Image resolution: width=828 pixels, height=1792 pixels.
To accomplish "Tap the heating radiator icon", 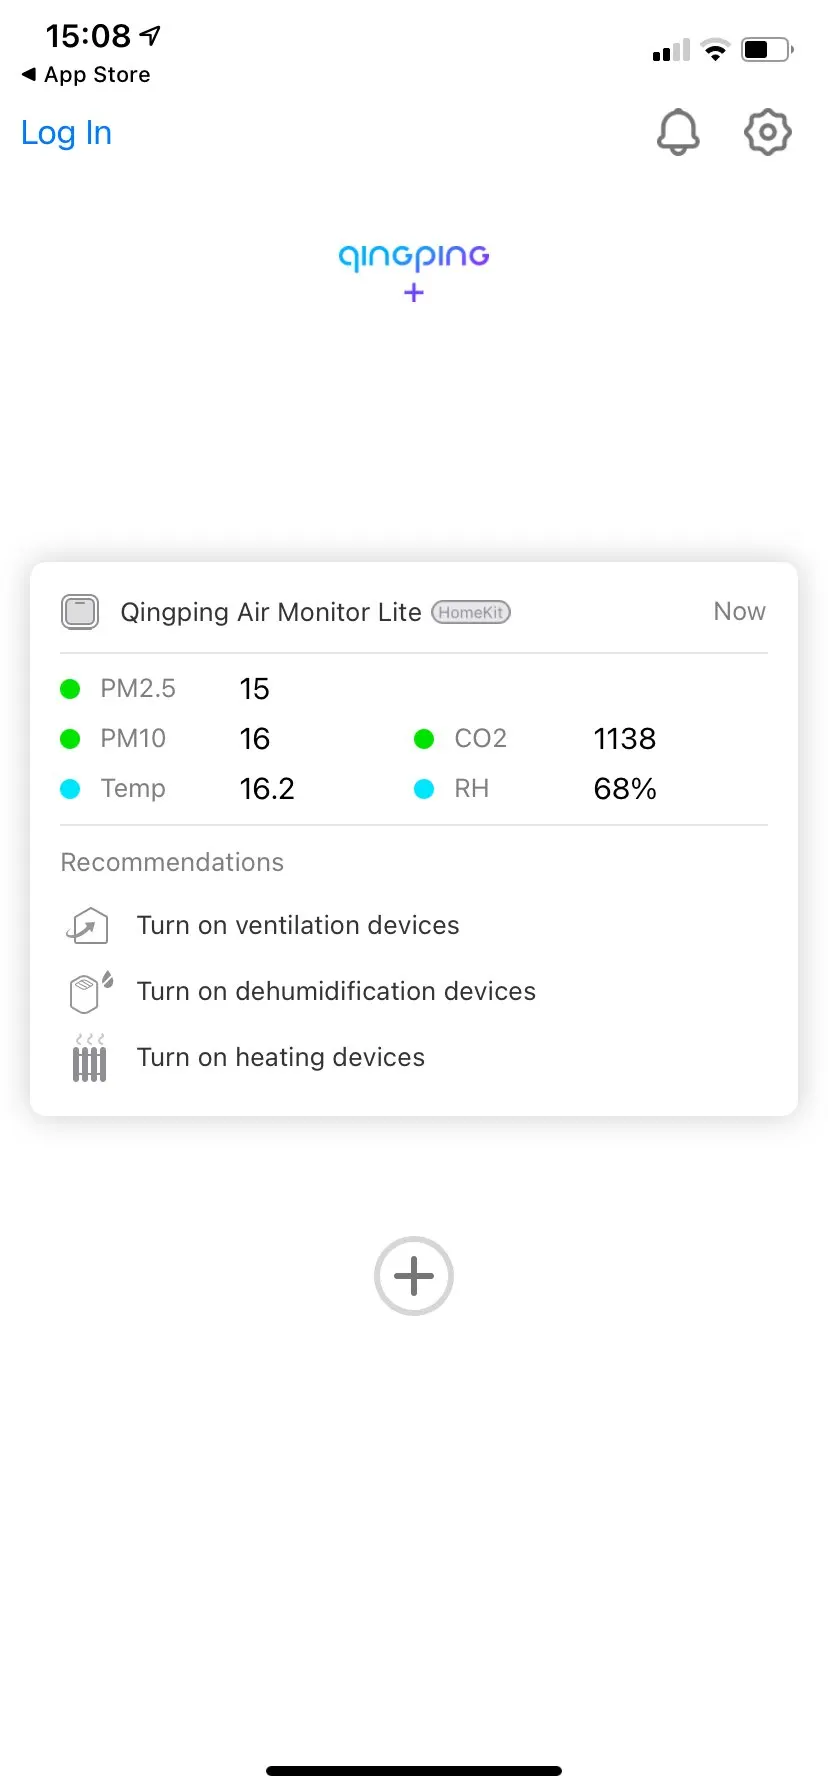I will (89, 1058).
